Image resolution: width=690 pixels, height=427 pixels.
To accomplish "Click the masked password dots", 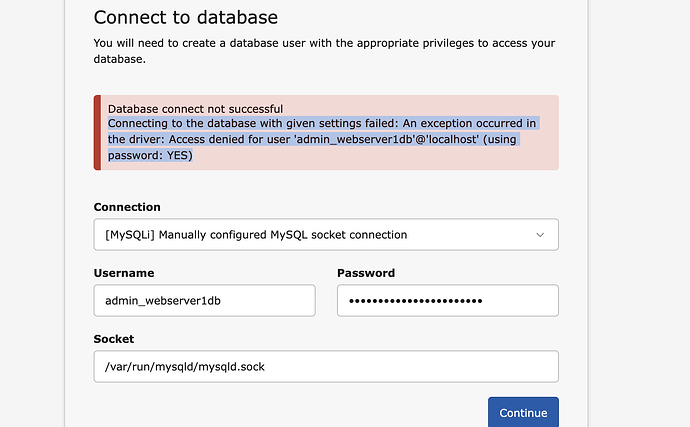I will click(410, 300).
